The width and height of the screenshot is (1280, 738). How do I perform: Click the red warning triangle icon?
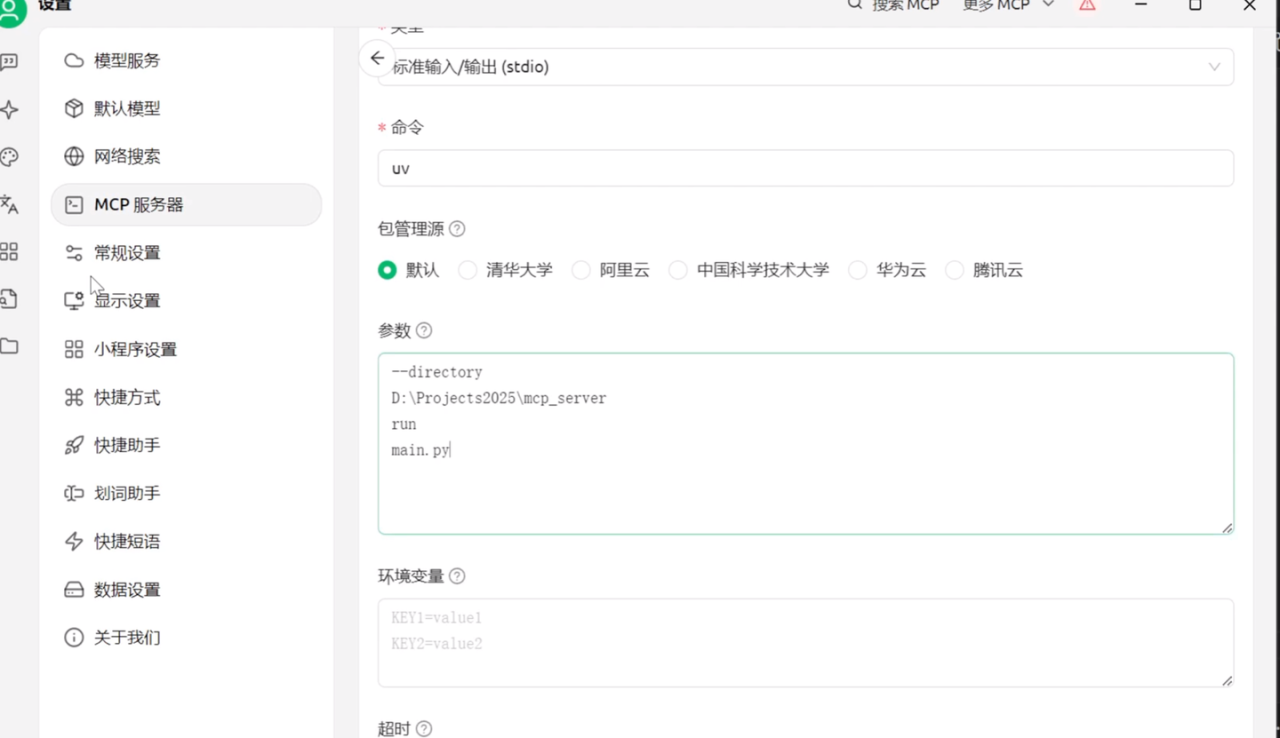point(1087,5)
